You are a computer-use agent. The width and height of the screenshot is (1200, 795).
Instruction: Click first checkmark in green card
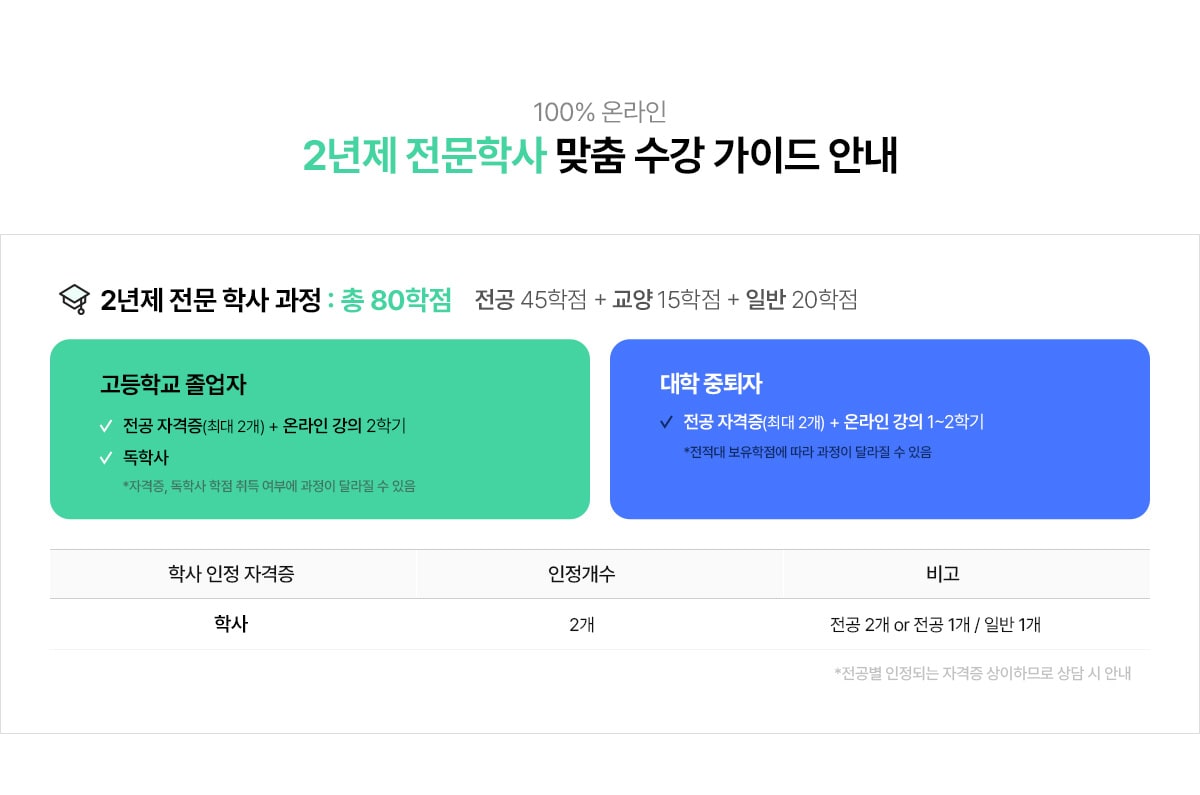[106, 426]
